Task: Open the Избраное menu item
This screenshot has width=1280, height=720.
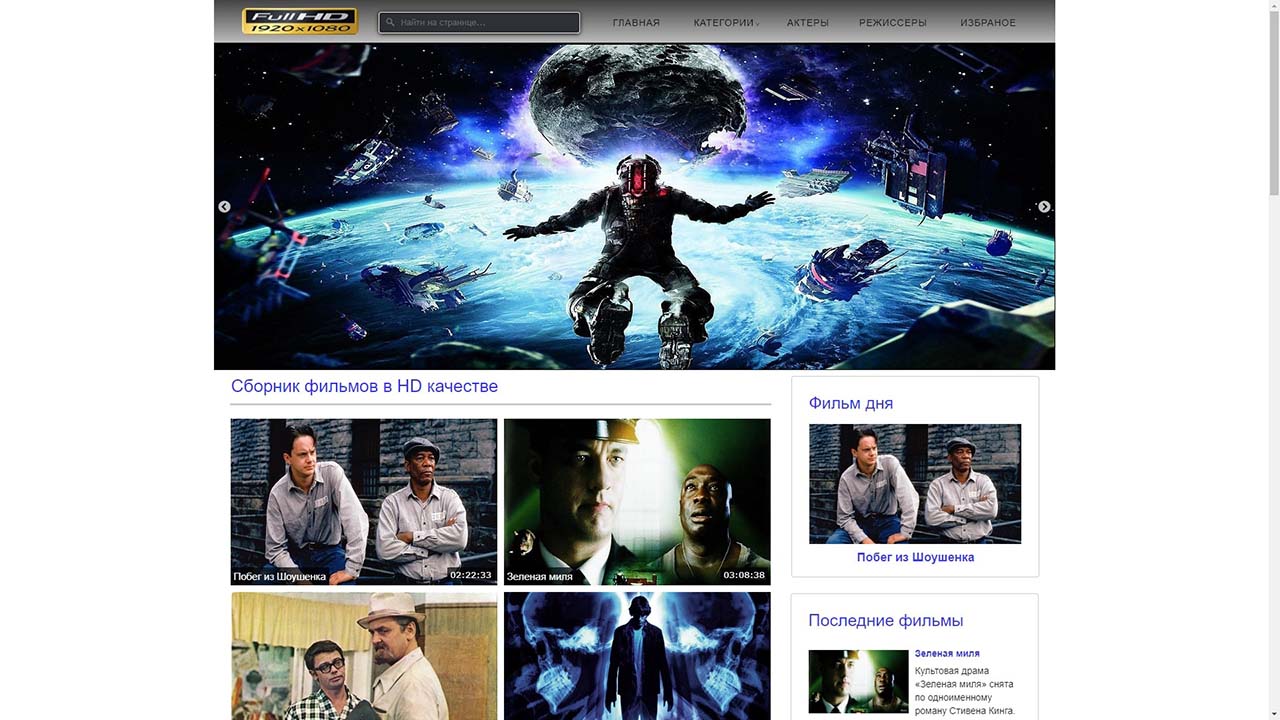Action: tap(988, 23)
